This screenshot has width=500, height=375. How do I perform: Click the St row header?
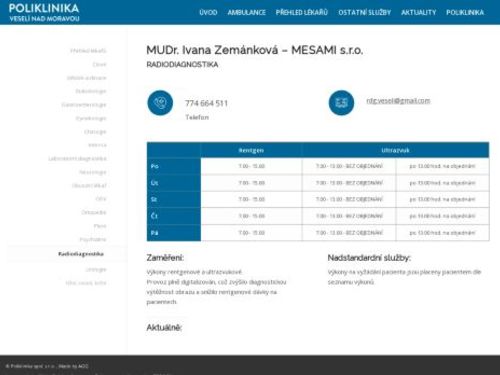click(174, 199)
